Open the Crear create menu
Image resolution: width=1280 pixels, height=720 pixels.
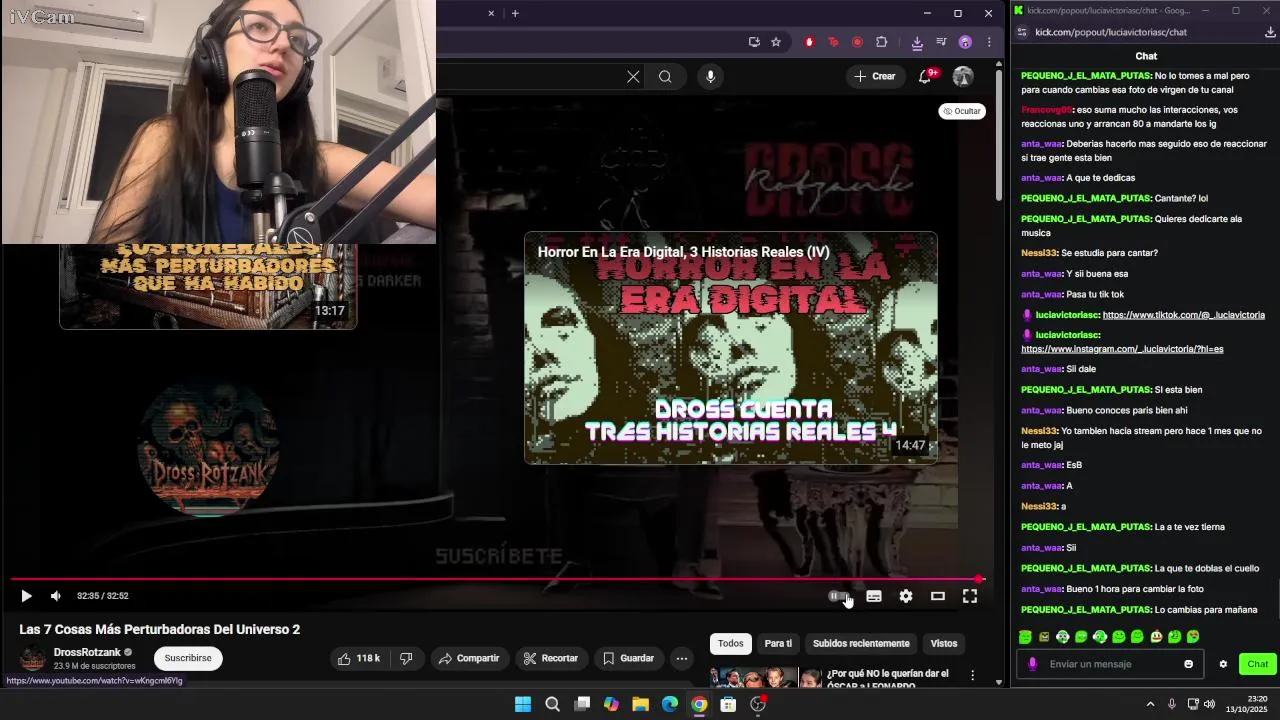875,76
